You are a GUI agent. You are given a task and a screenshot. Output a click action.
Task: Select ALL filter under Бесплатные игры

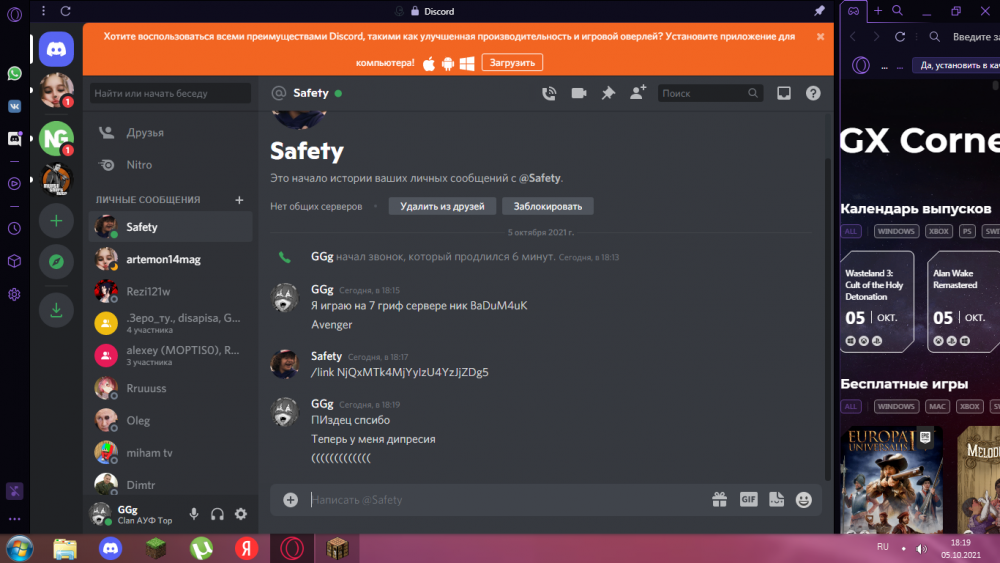point(851,406)
